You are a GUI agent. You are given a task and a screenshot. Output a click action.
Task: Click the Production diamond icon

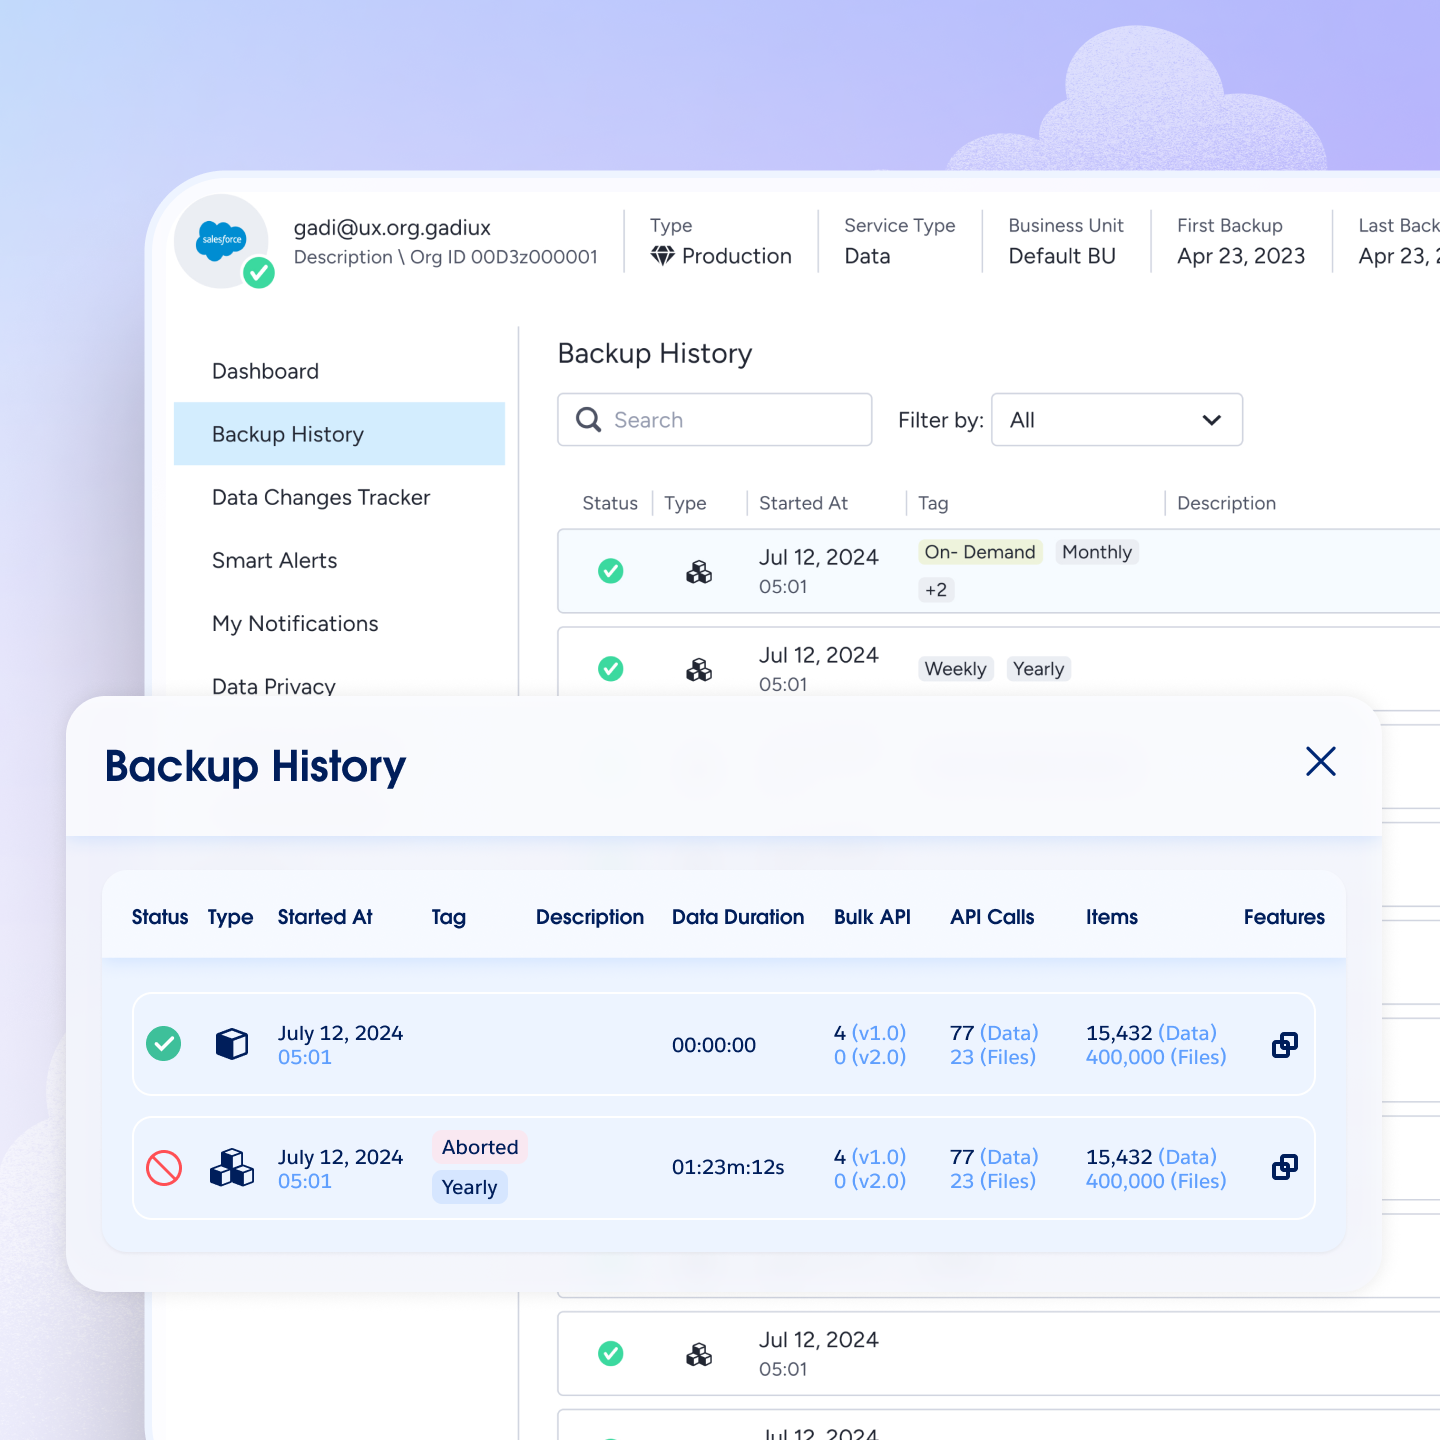[661, 256]
